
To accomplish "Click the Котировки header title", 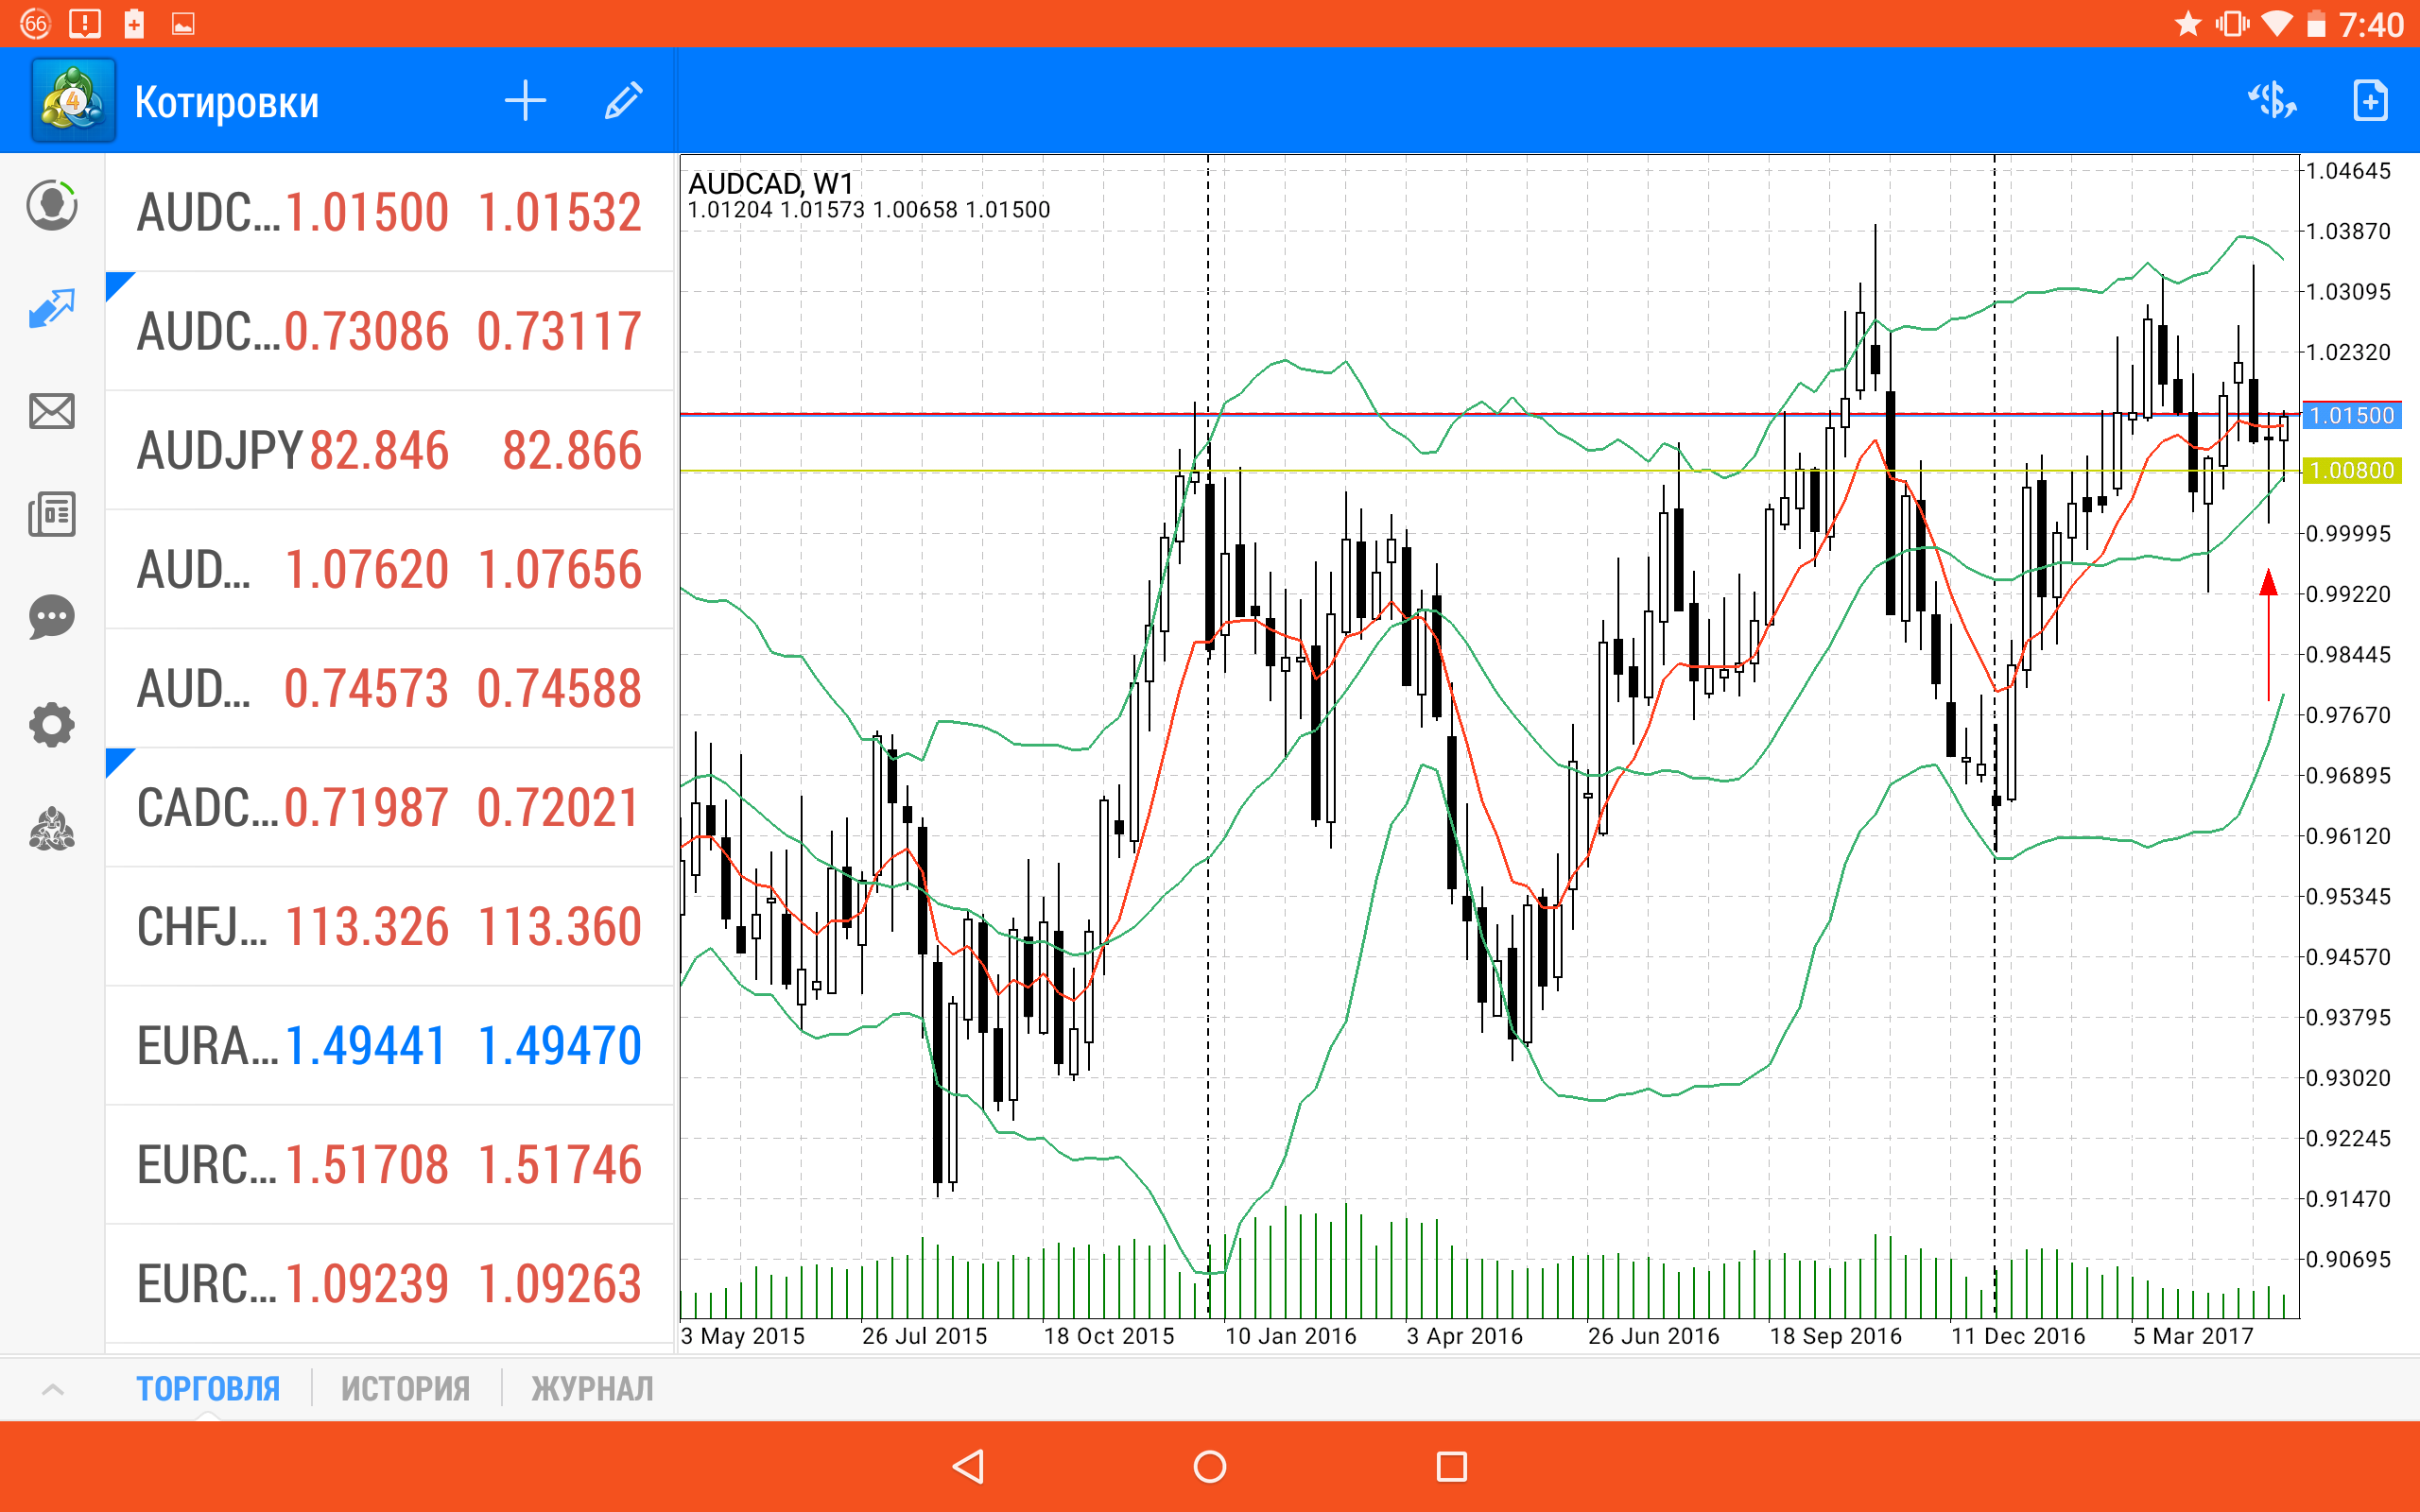I will coord(227,102).
